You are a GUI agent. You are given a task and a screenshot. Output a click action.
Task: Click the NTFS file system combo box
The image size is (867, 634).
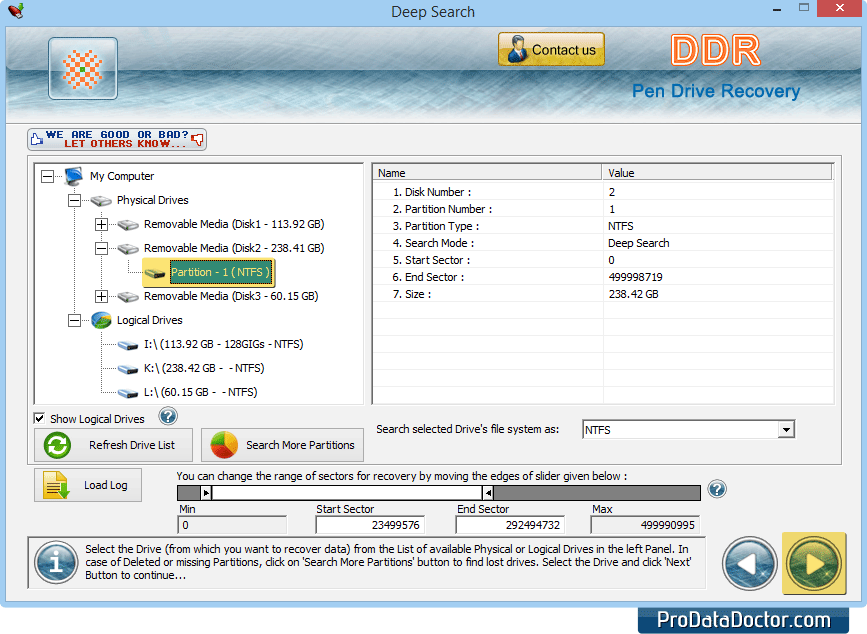688,429
